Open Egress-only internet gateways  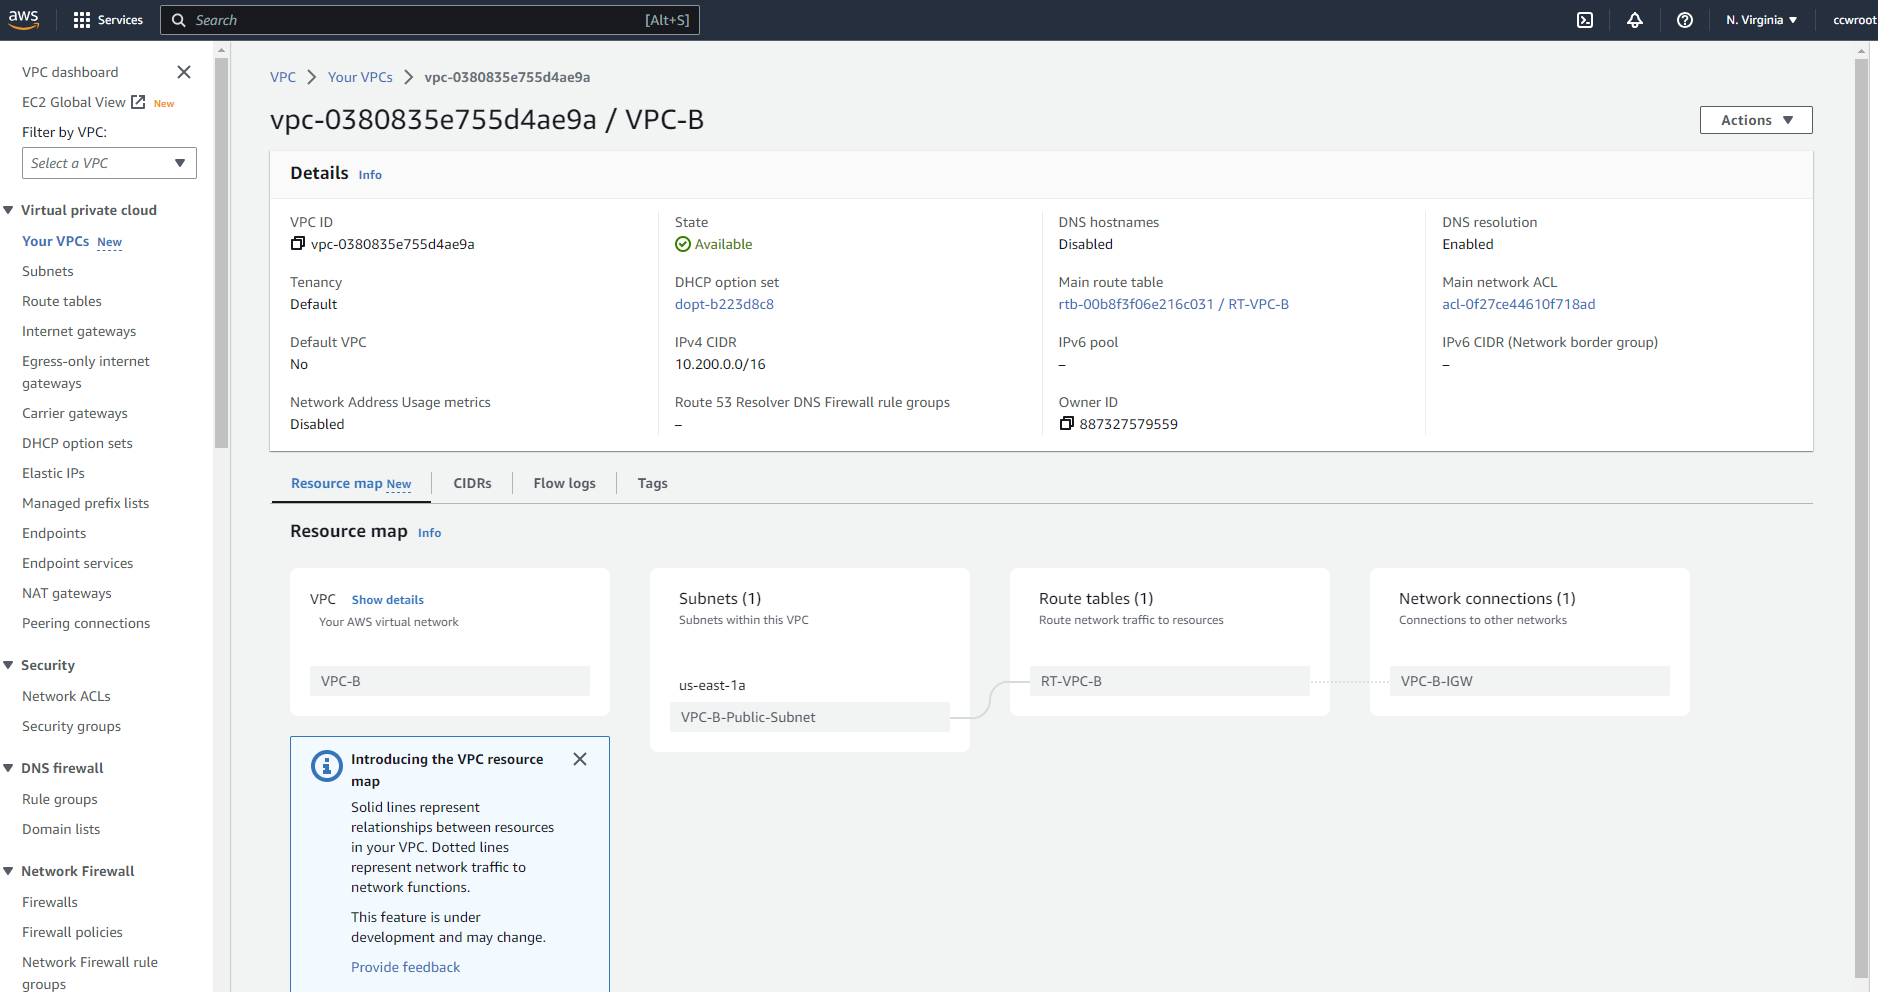click(86, 372)
